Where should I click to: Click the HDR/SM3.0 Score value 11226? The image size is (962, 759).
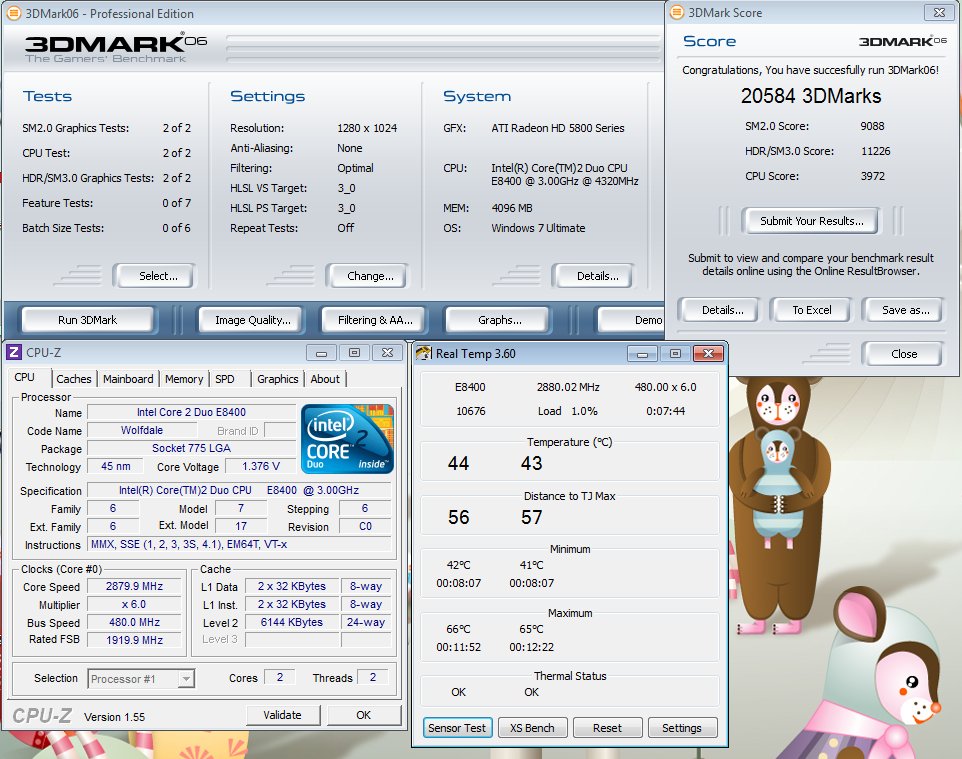point(875,151)
